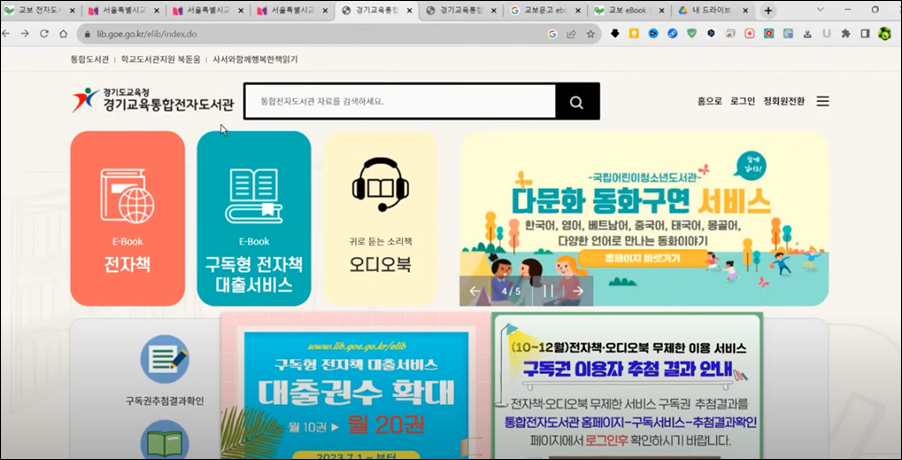Switch to the 내 드라이브 tab

click(714, 10)
